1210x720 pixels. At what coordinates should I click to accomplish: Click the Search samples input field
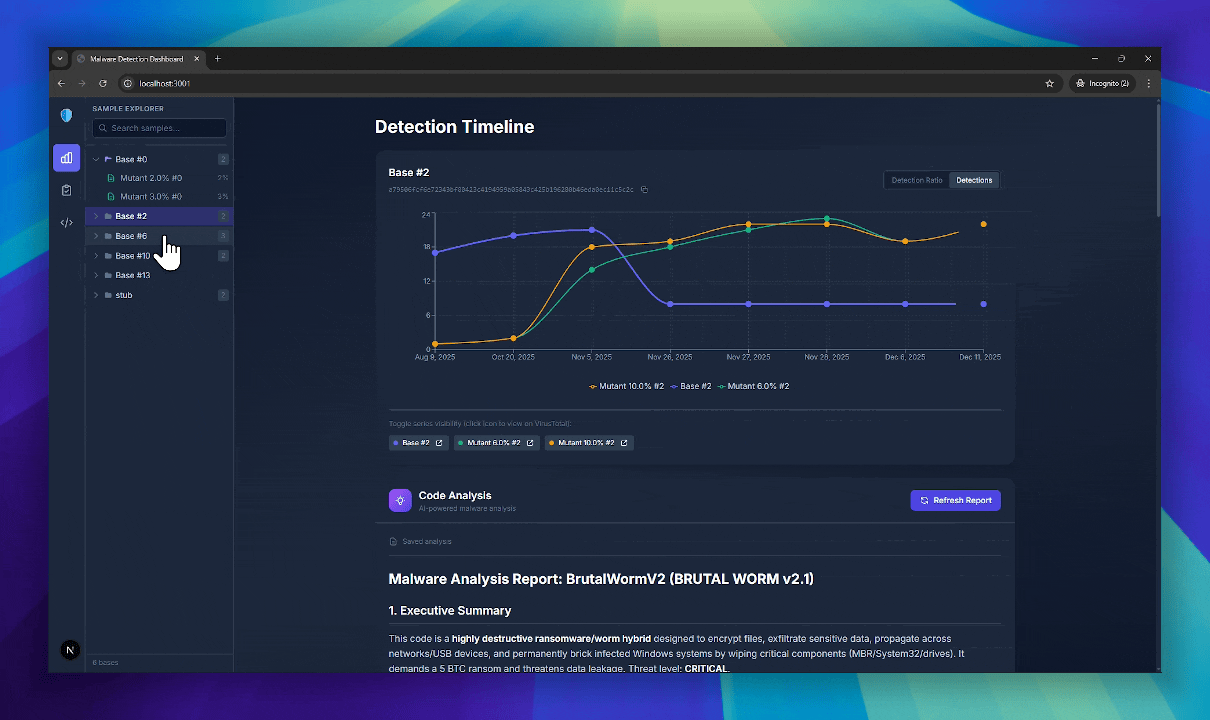(x=158, y=128)
